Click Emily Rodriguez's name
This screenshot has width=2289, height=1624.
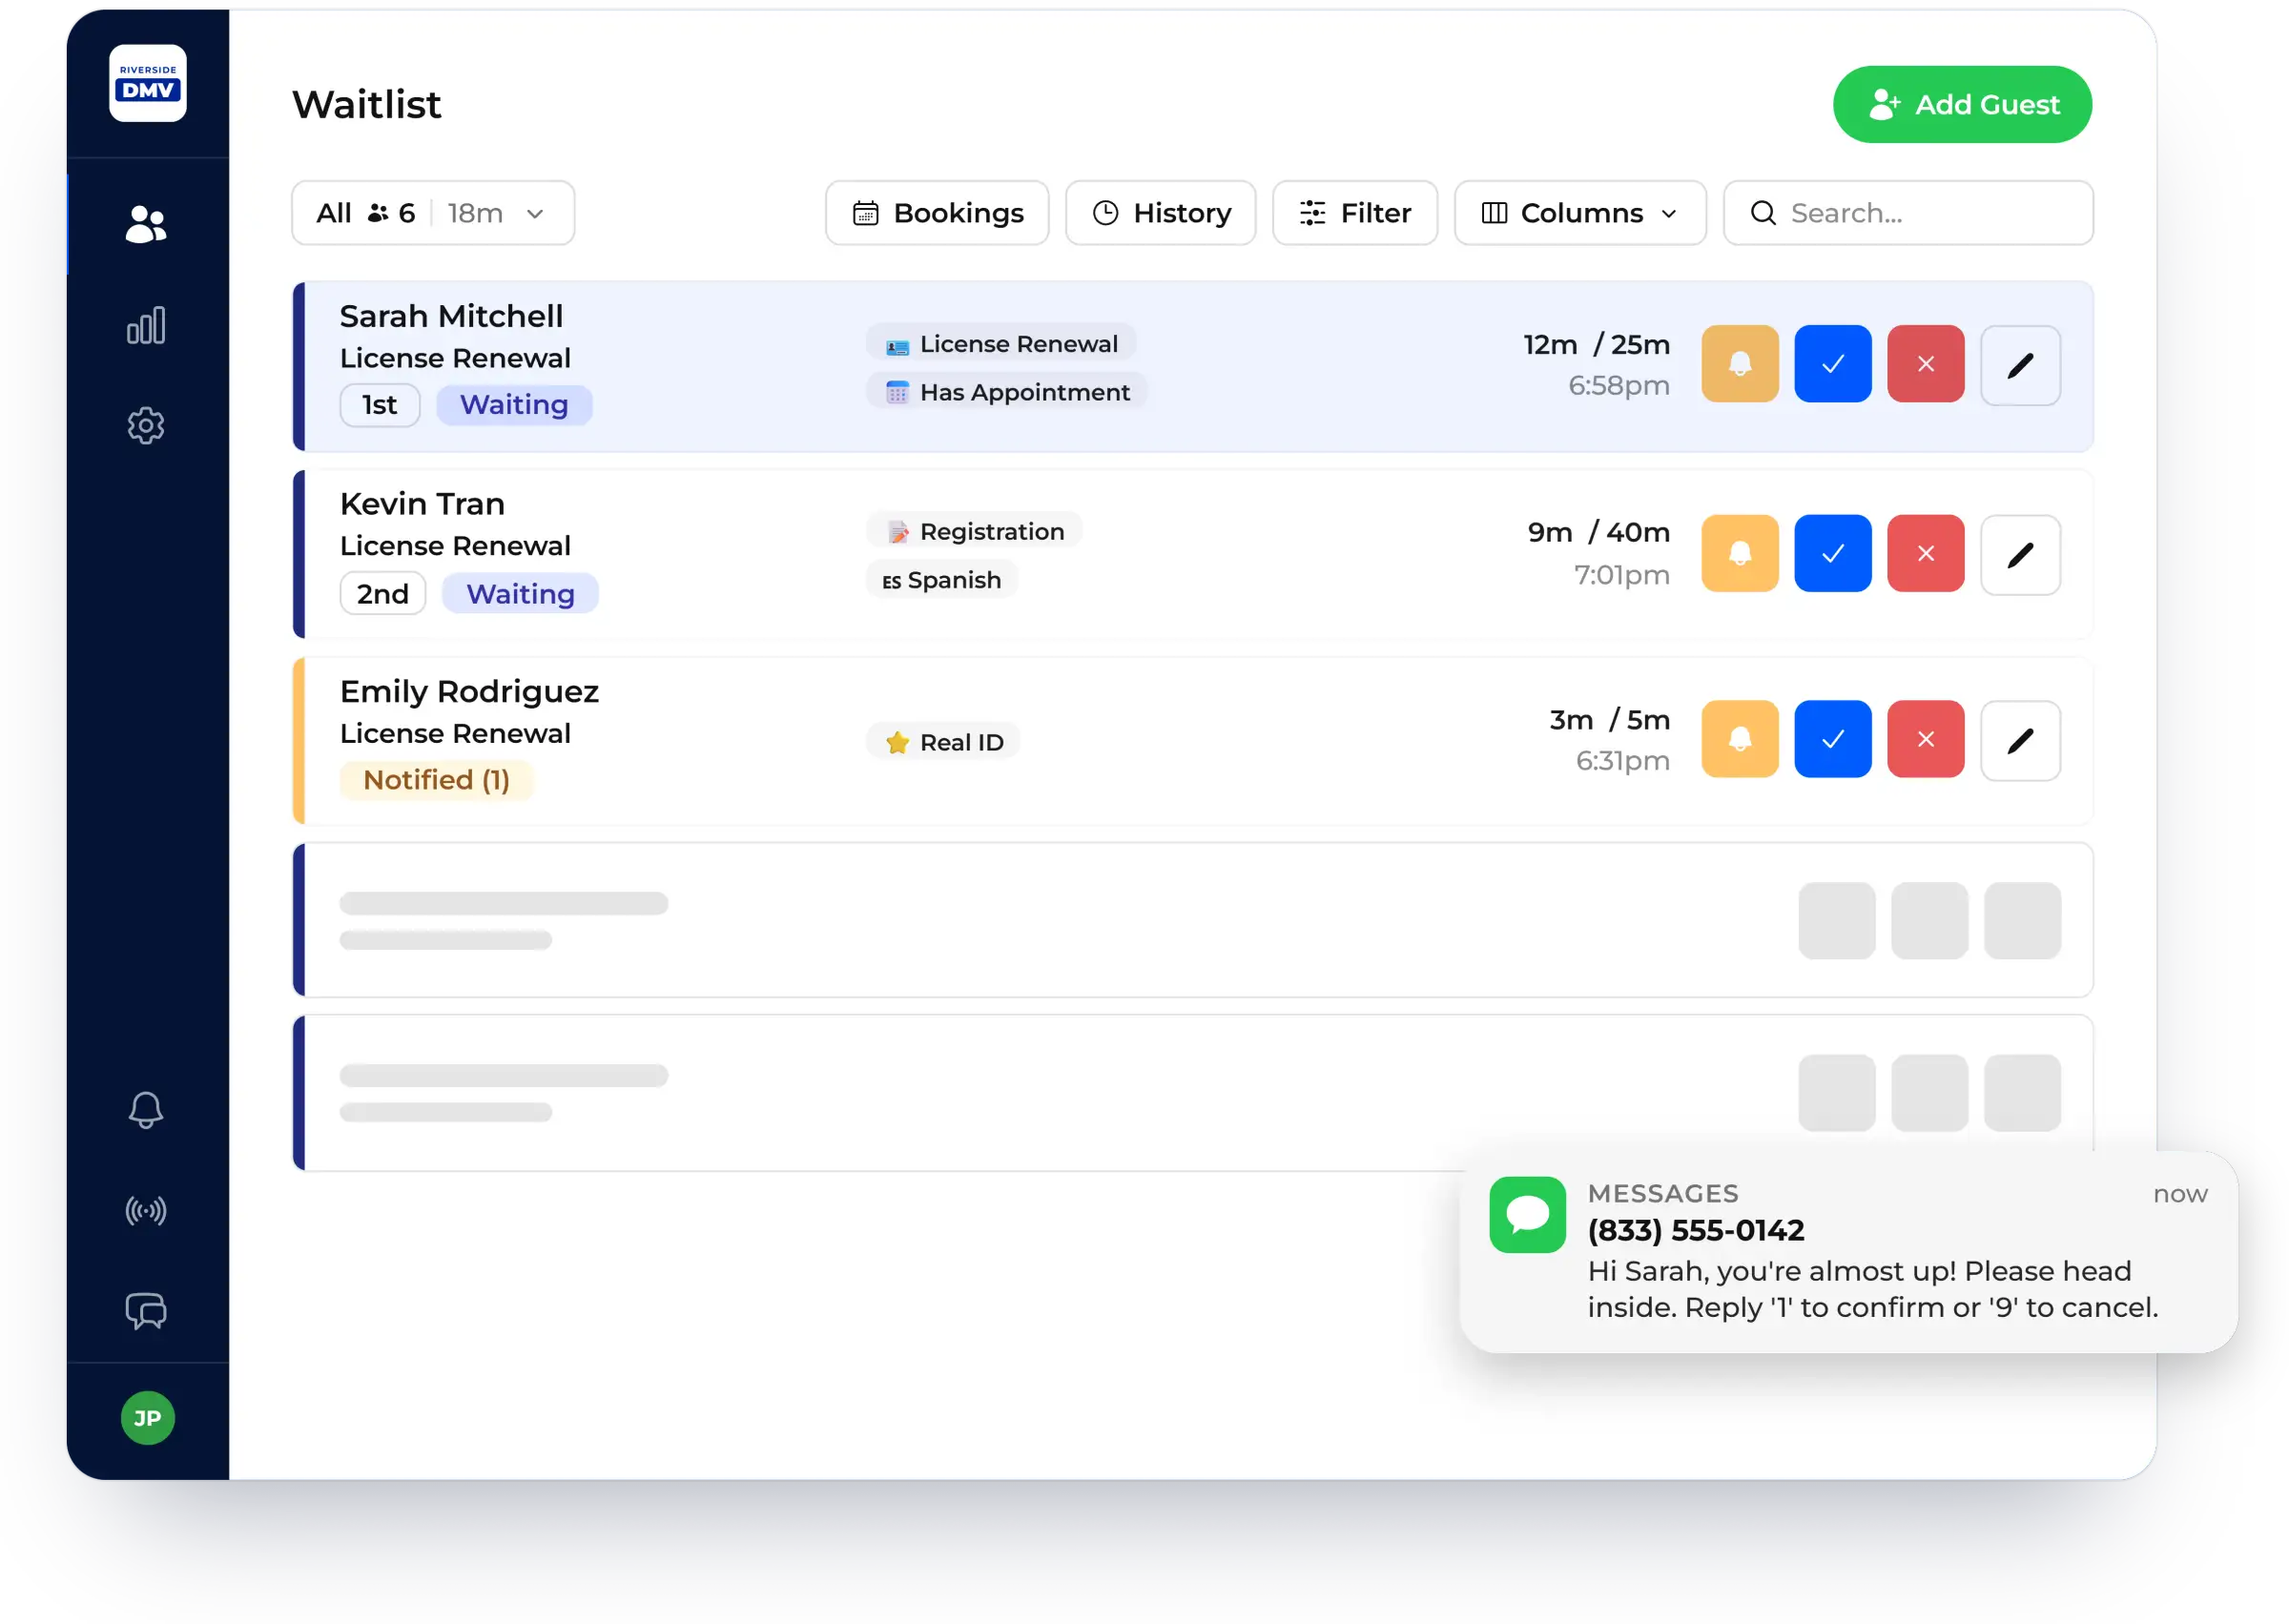click(x=469, y=692)
